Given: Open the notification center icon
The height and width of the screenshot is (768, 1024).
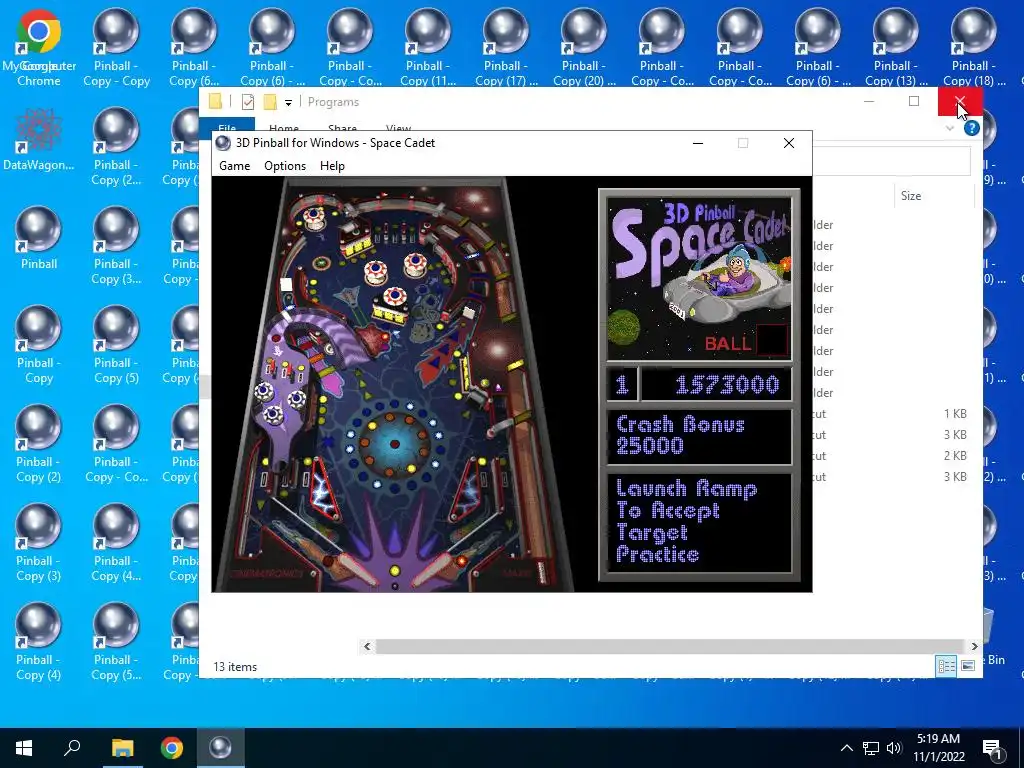Looking at the screenshot, I should (x=992, y=748).
